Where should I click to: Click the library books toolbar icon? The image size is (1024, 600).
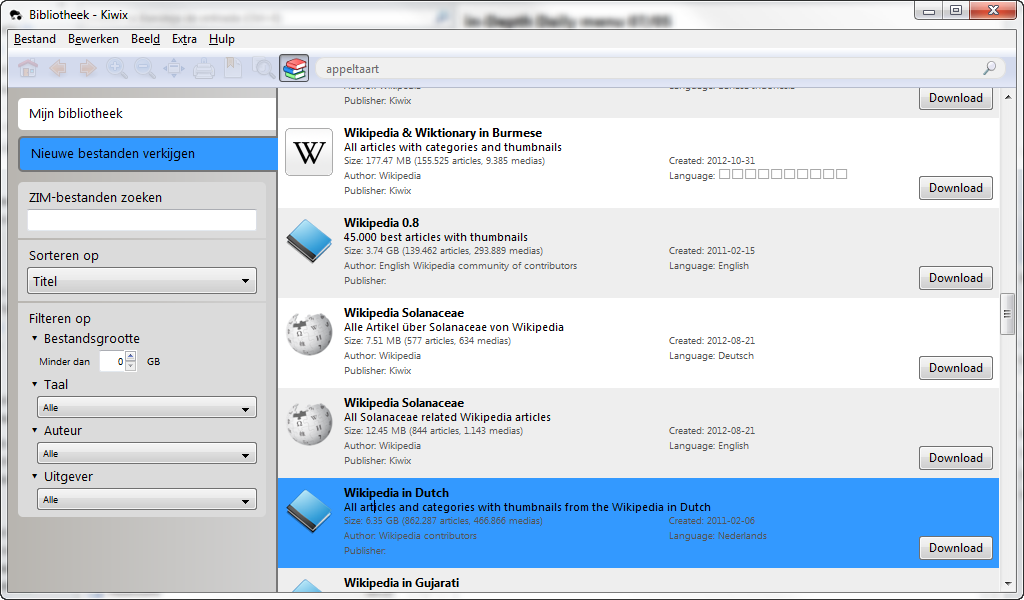pyautogui.click(x=294, y=68)
